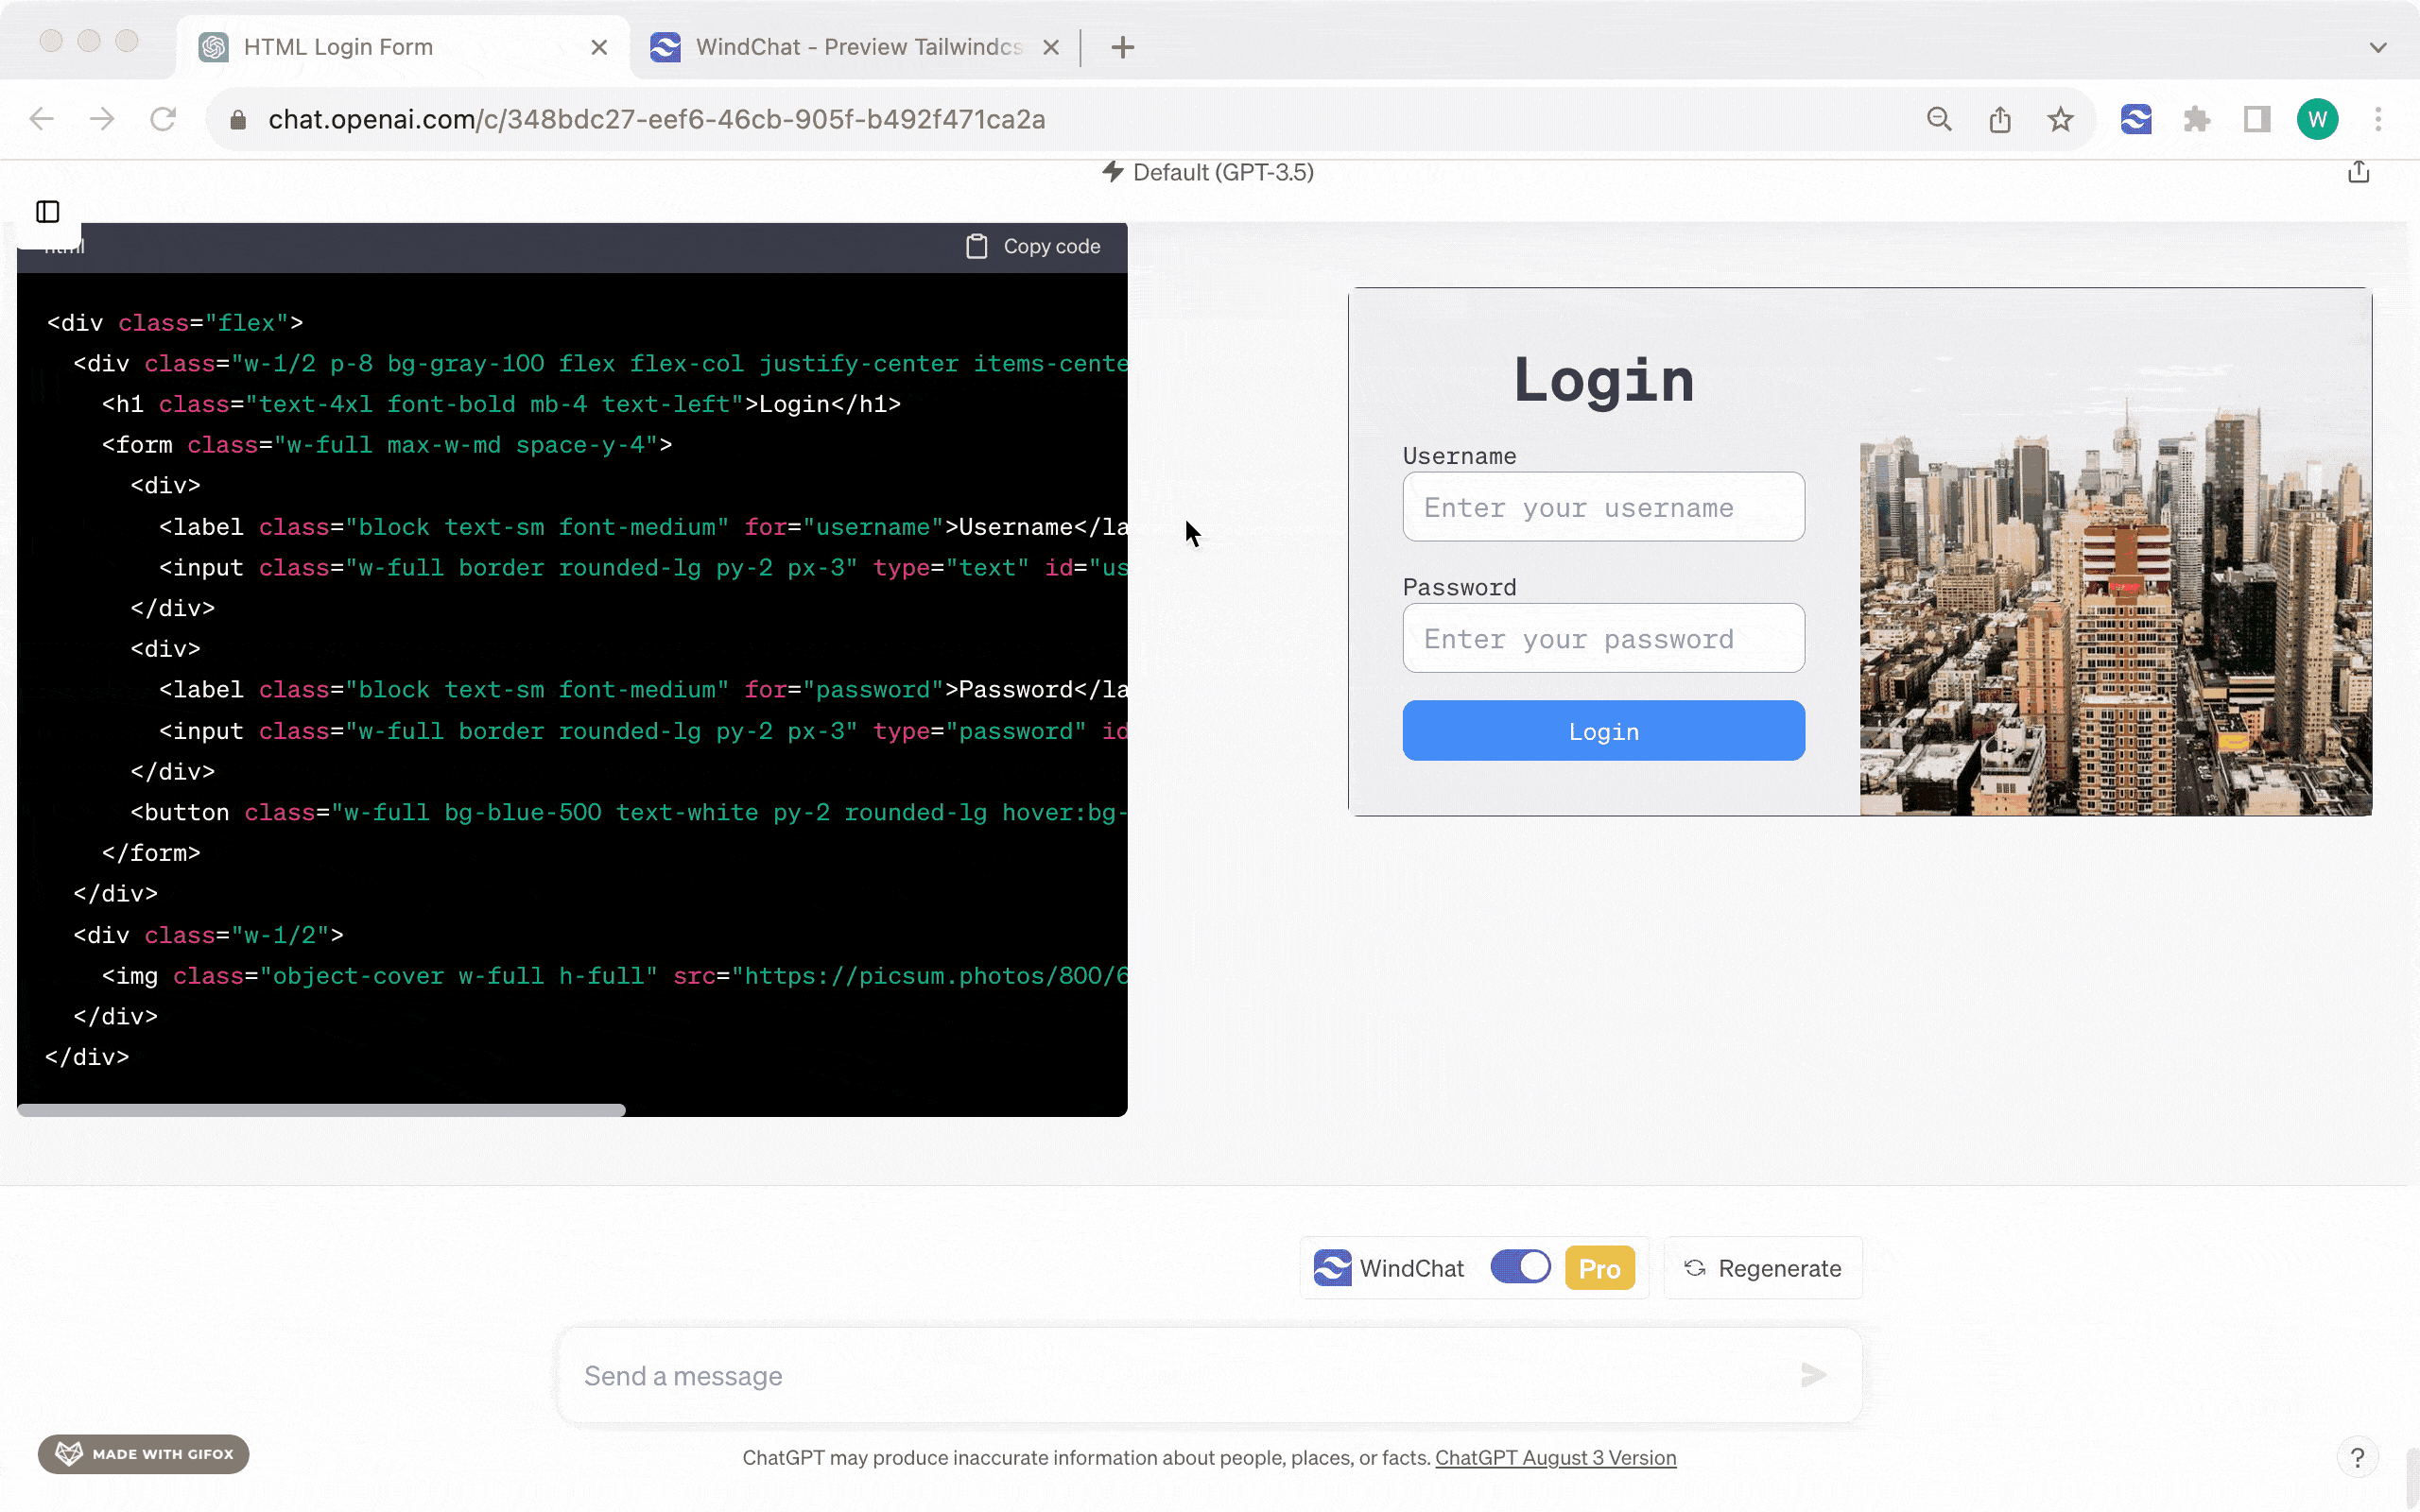Expand the tab search chevron dropdown
This screenshot has height=1512, width=2420.
tap(2378, 47)
